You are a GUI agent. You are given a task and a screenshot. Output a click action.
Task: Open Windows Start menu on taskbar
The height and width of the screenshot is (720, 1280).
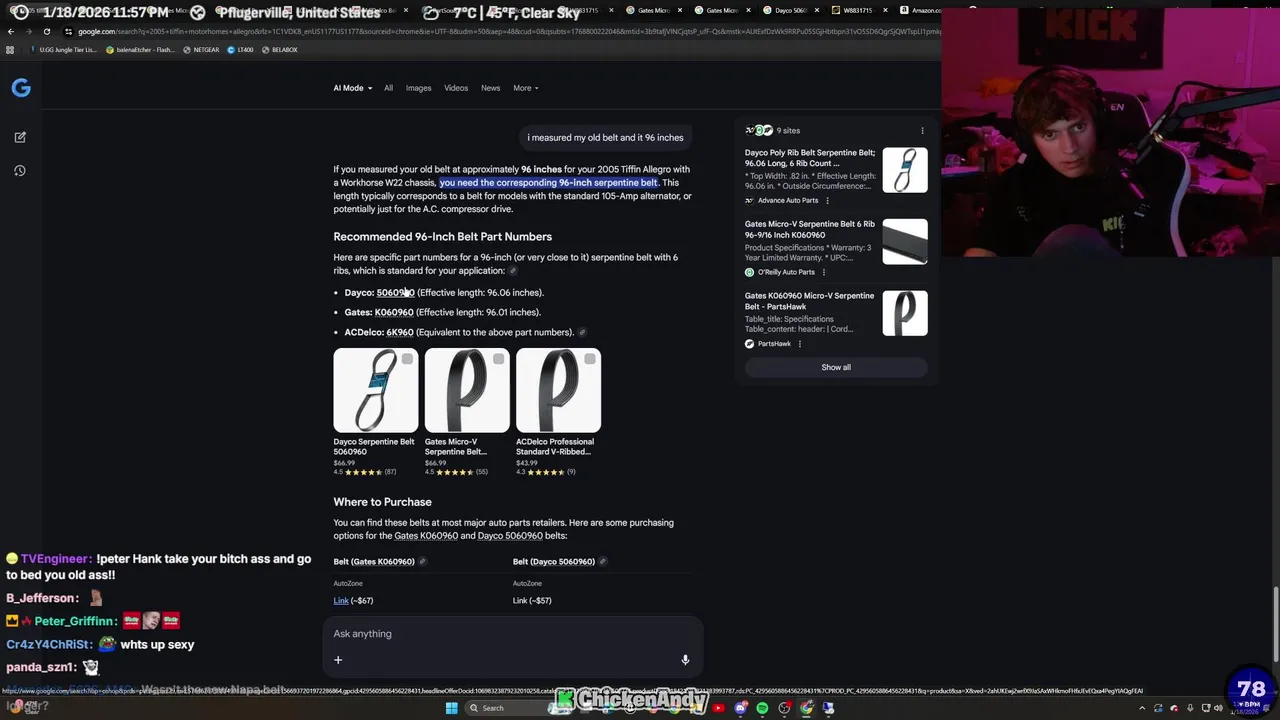coord(451,708)
